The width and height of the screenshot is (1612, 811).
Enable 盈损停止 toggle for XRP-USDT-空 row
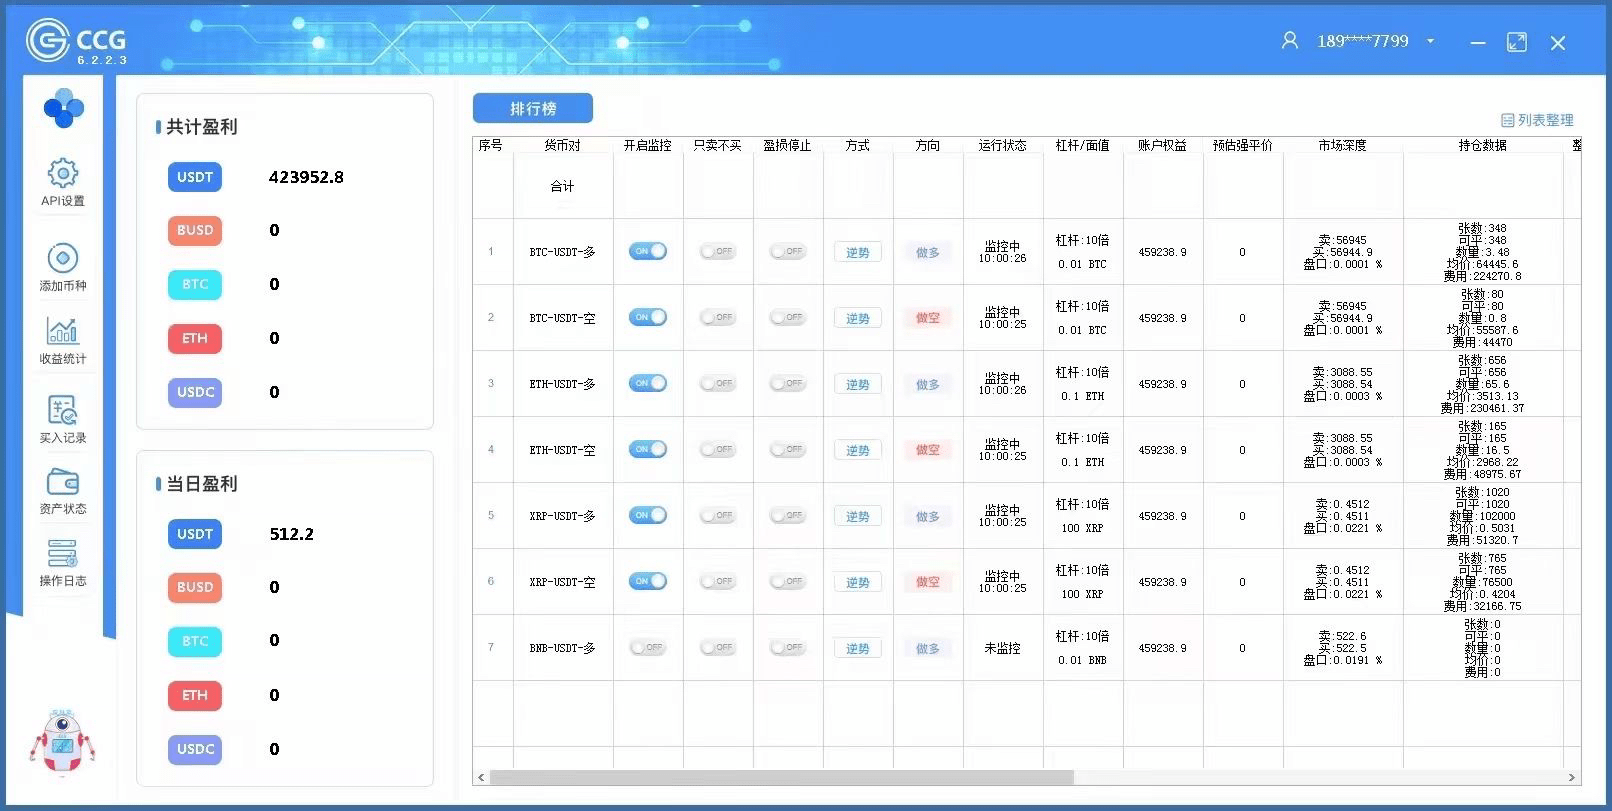tap(788, 581)
